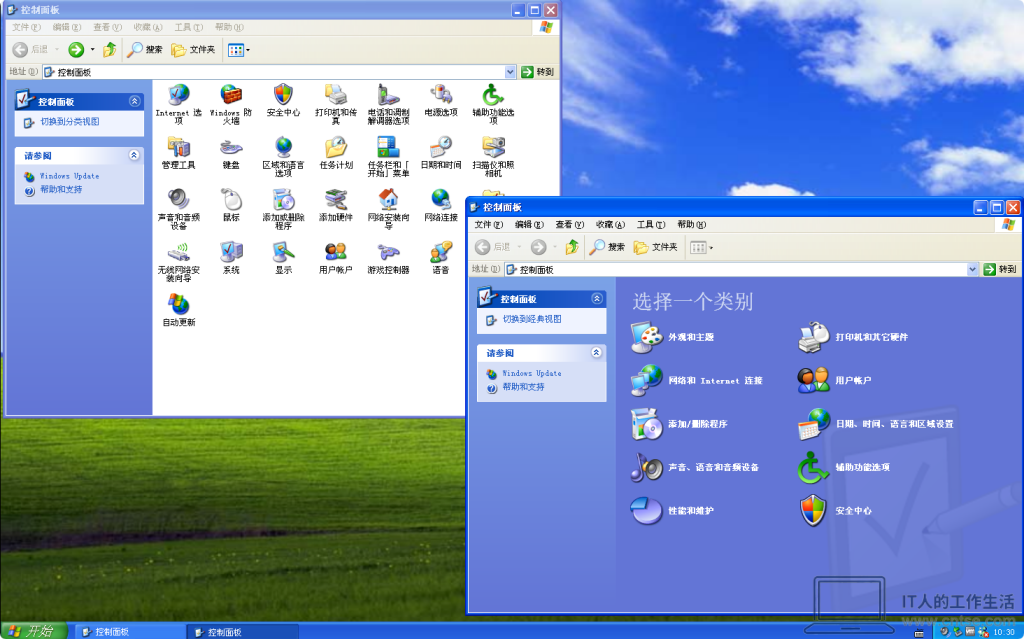Open the Windows 防火墙 icon
Screen dimensions: 1024x639
pos(231,103)
